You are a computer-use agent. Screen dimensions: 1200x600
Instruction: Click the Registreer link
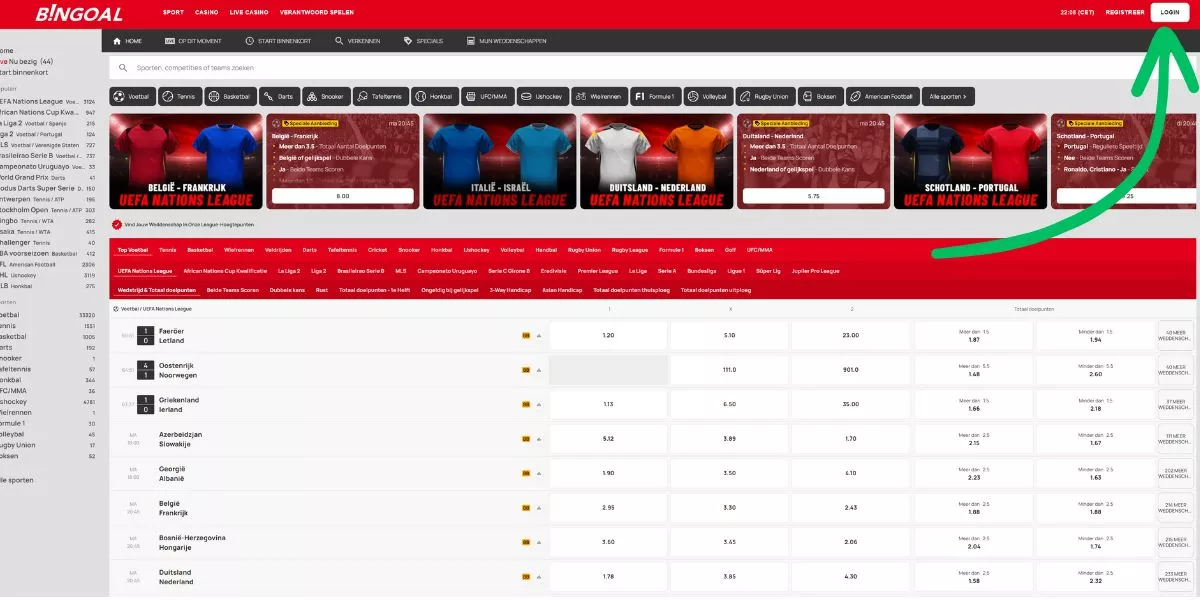point(1127,12)
